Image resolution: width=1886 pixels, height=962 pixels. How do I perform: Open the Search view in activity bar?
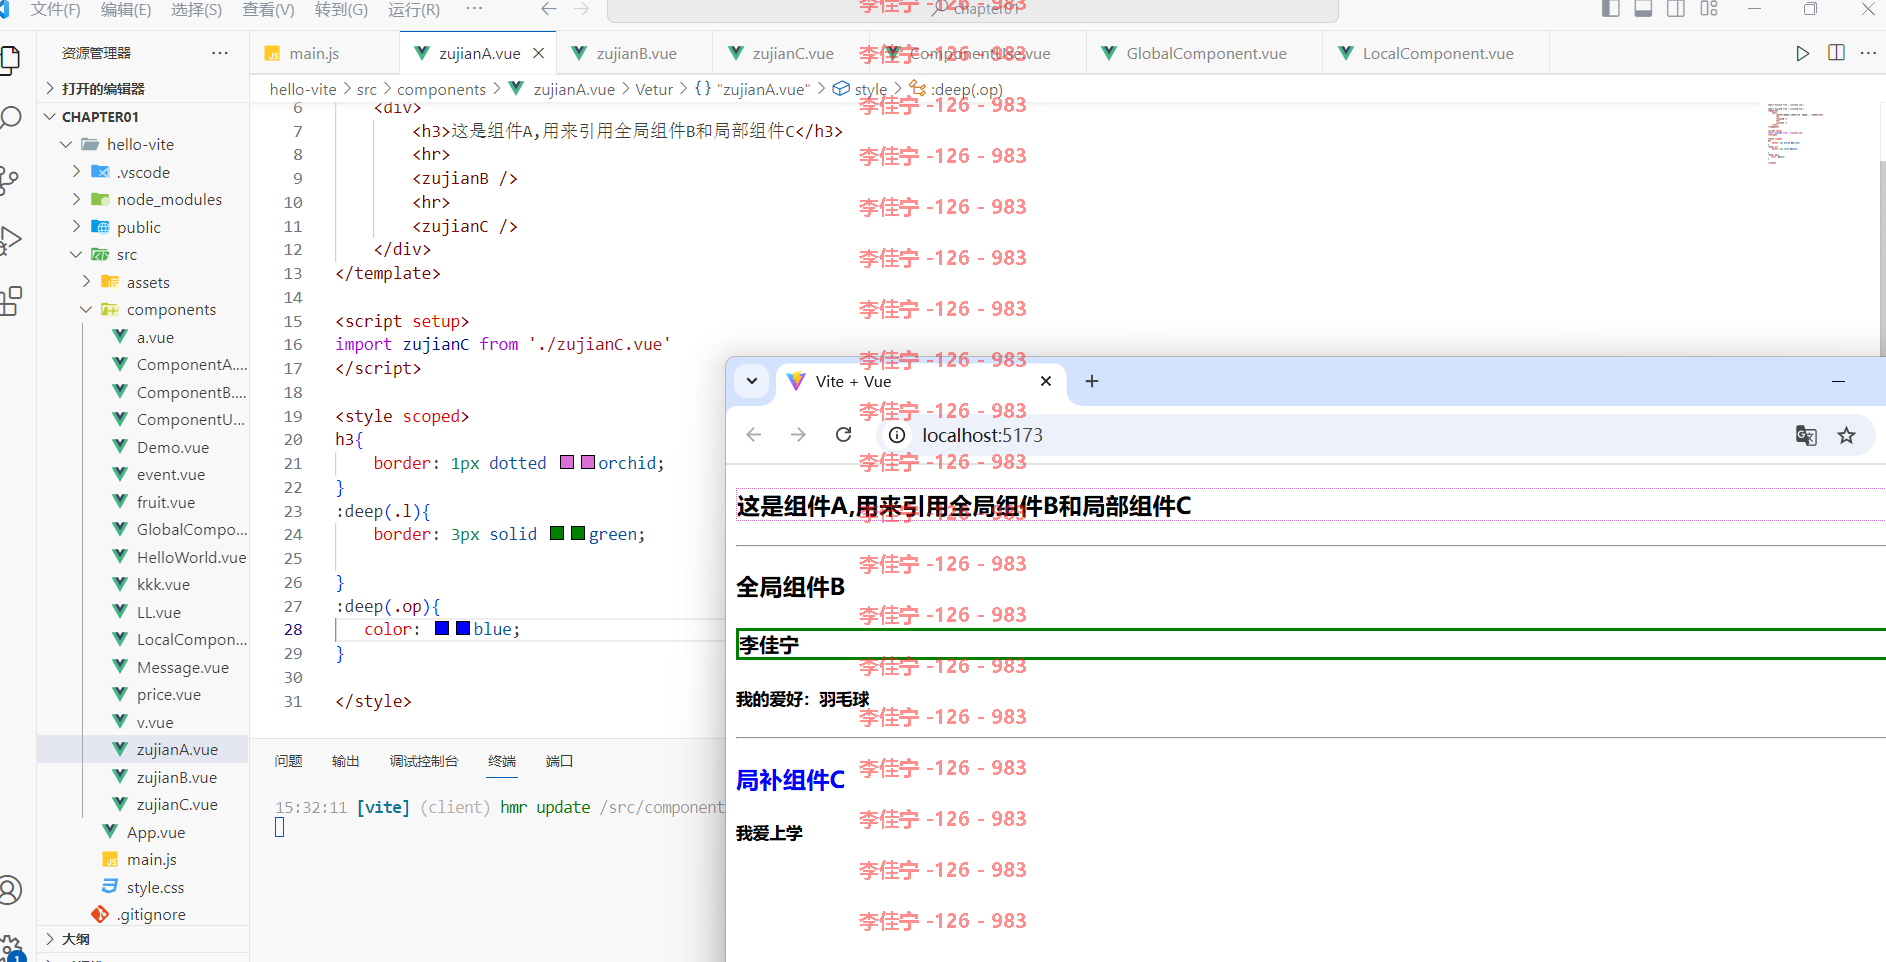(10, 118)
